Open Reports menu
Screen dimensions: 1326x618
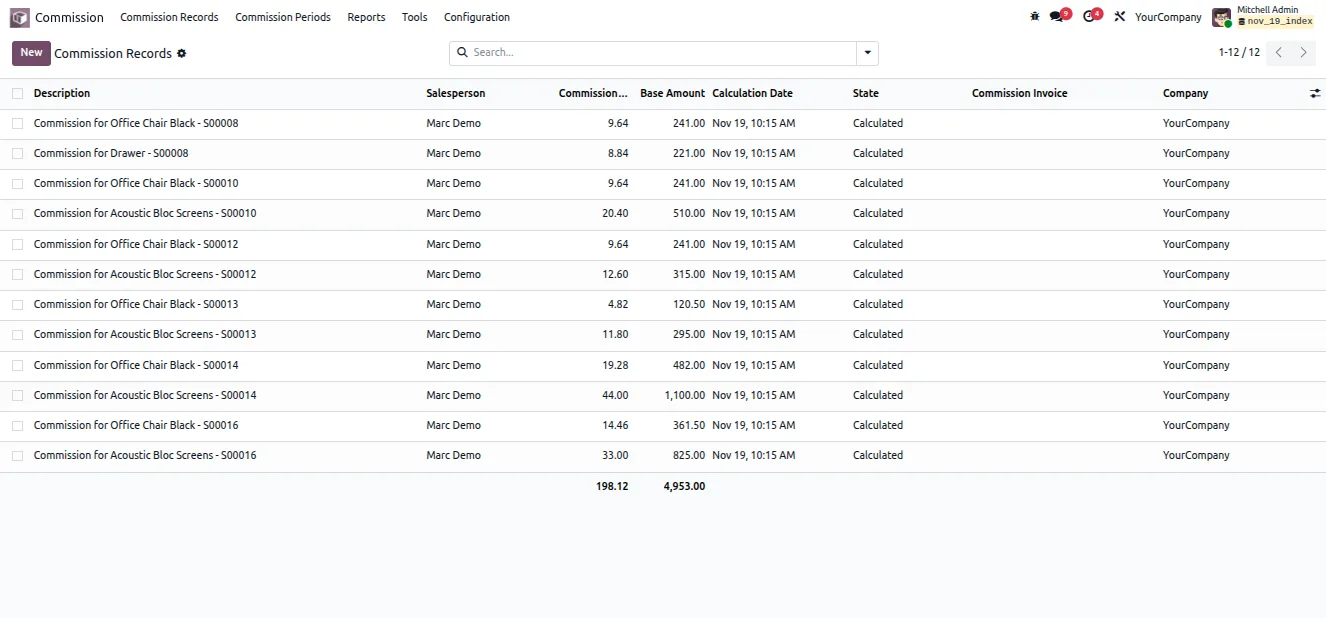point(366,17)
